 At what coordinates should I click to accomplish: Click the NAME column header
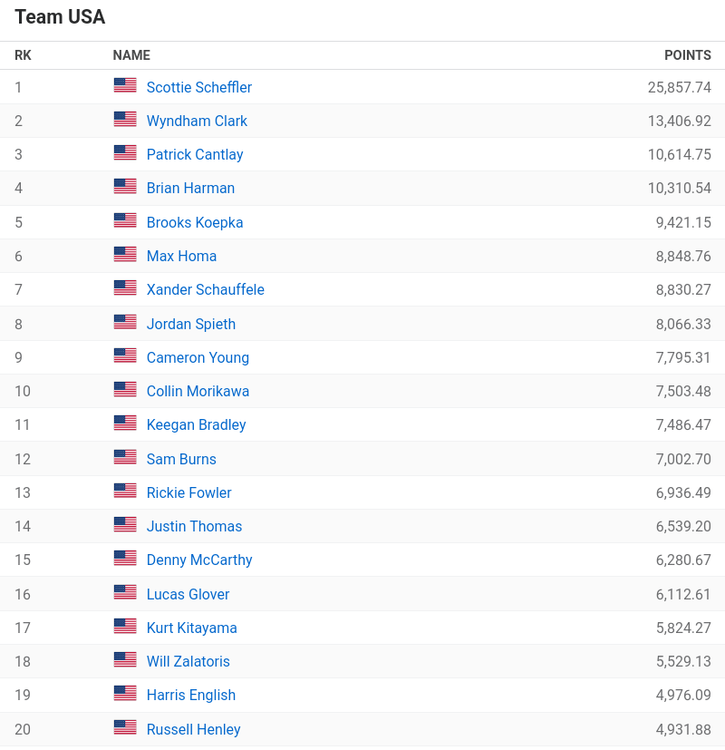tap(131, 56)
